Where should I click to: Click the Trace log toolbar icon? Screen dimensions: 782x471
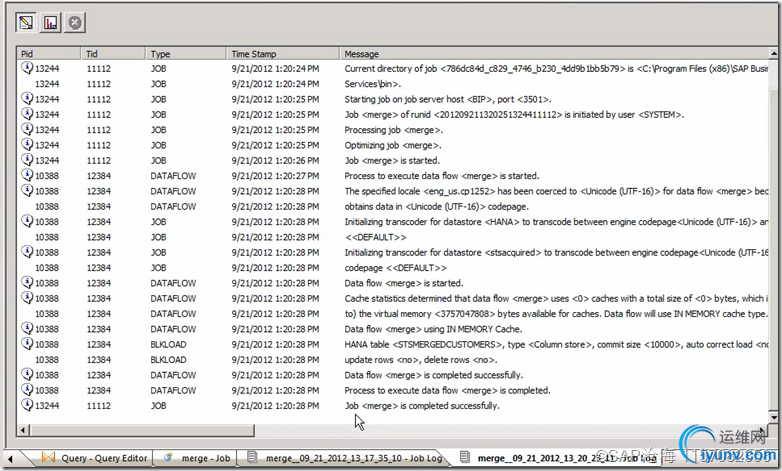tap(26, 22)
